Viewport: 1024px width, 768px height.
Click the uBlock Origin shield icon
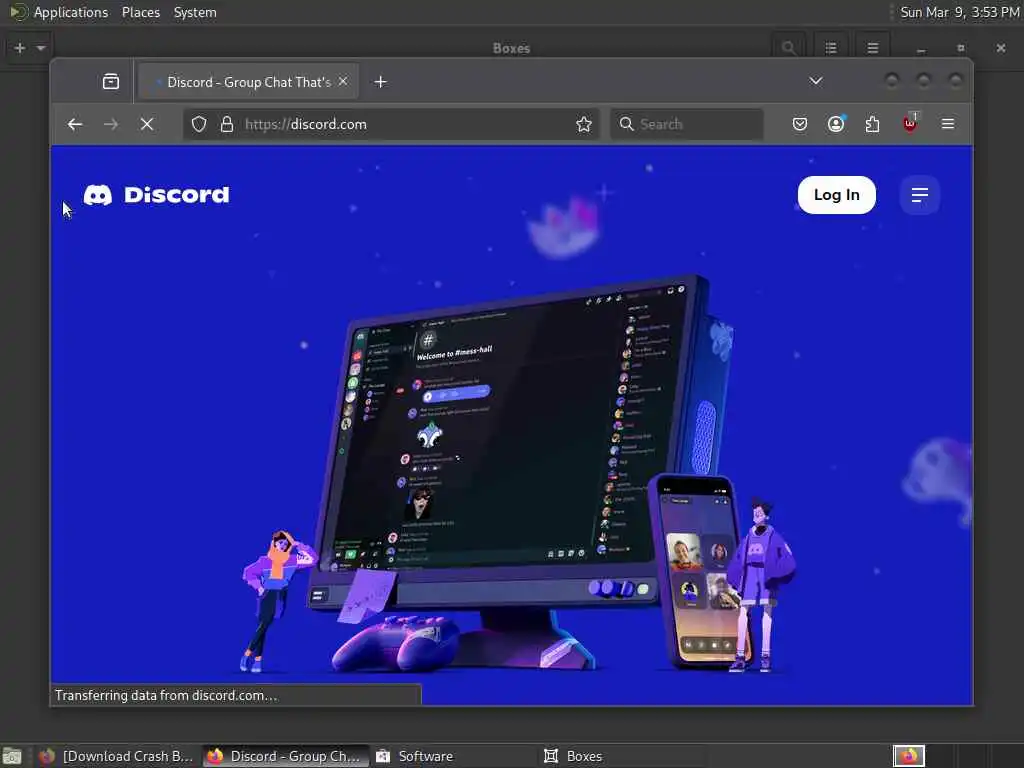click(910, 123)
